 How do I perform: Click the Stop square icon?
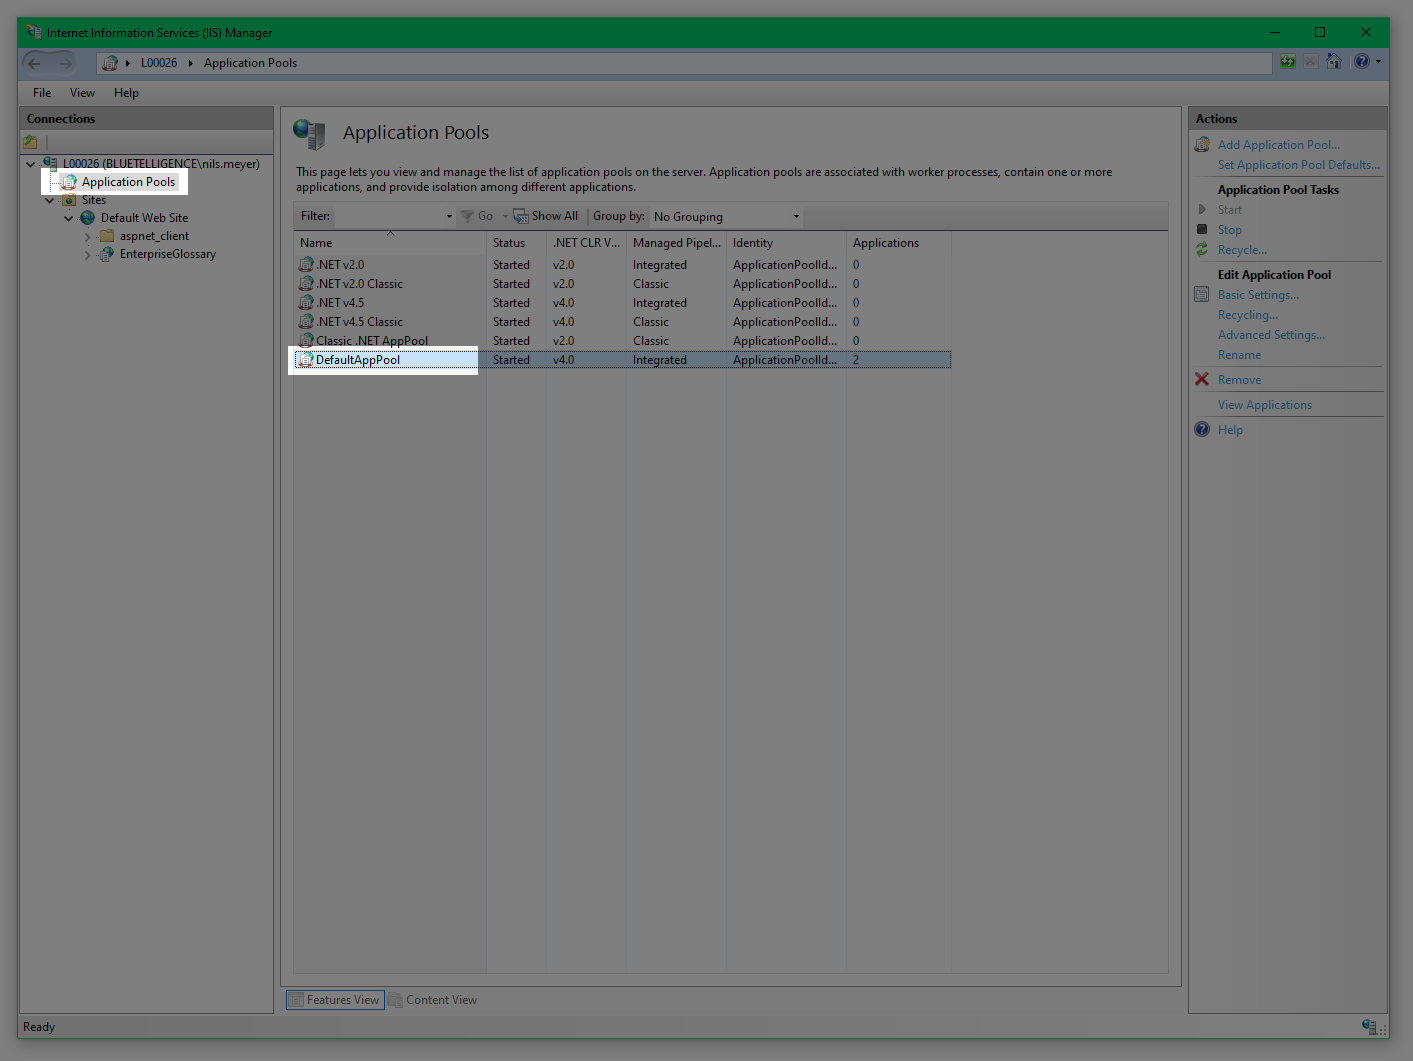tap(1202, 230)
